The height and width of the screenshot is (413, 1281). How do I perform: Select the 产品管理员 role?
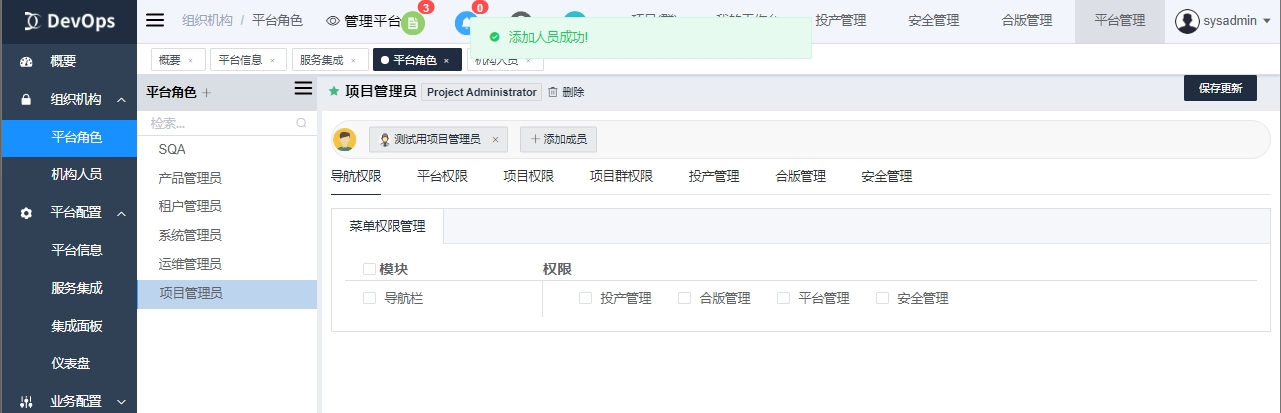(227, 178)
